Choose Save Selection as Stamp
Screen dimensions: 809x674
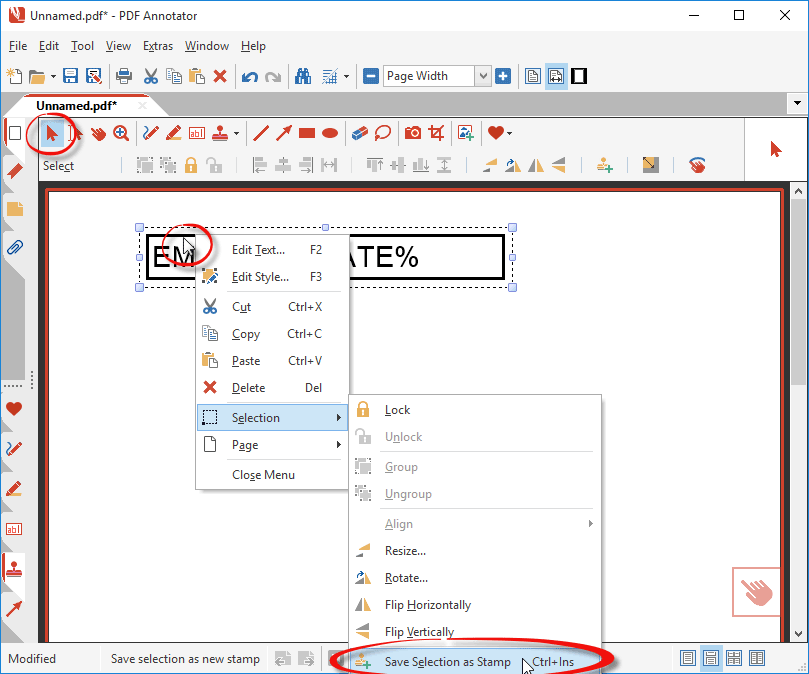pyautogui.click(x=447, y=662)
